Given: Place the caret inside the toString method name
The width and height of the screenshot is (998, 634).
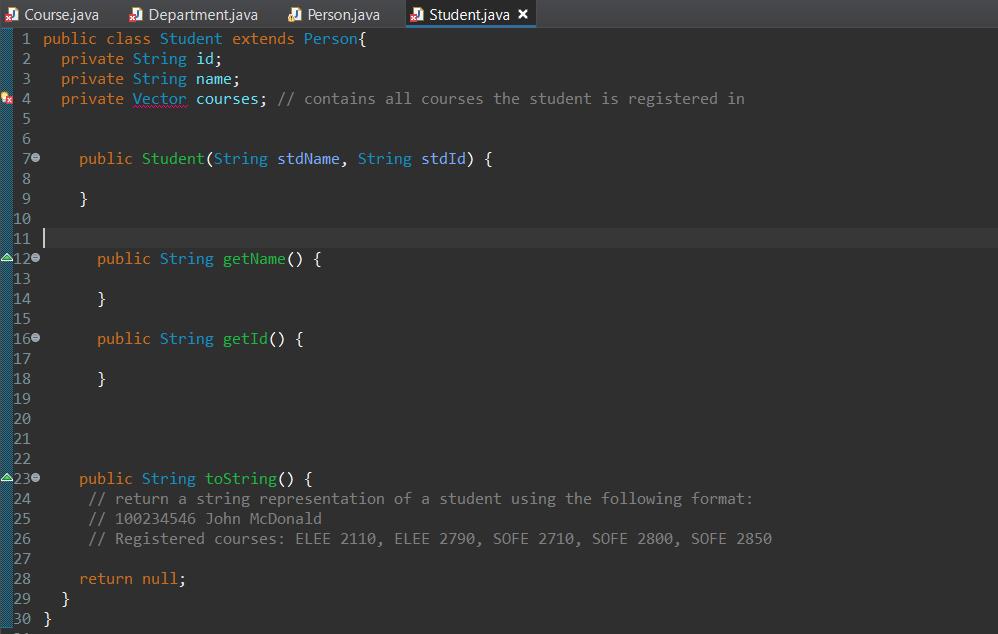Looking at the screenshot, I should [x=240, y=478].
